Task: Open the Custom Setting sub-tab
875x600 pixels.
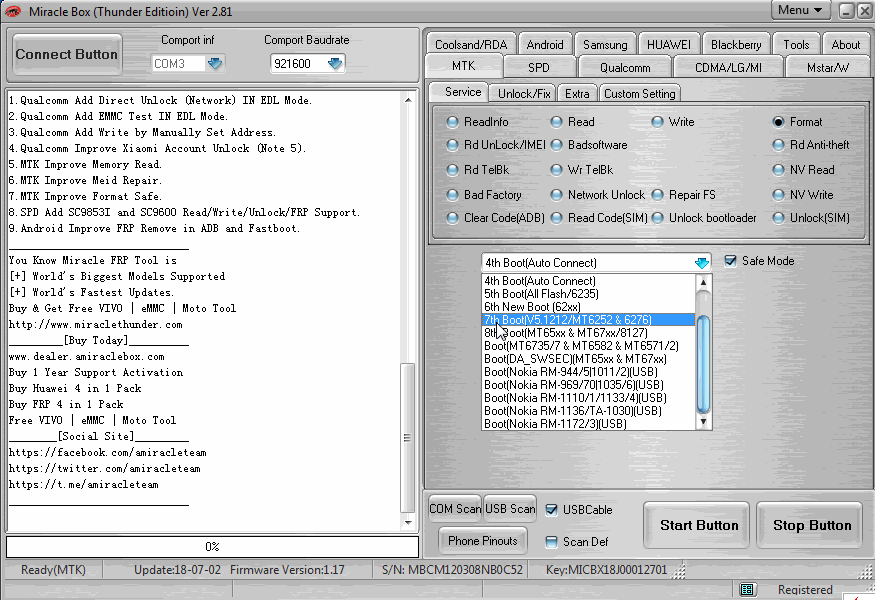Action: click(640, 94)
